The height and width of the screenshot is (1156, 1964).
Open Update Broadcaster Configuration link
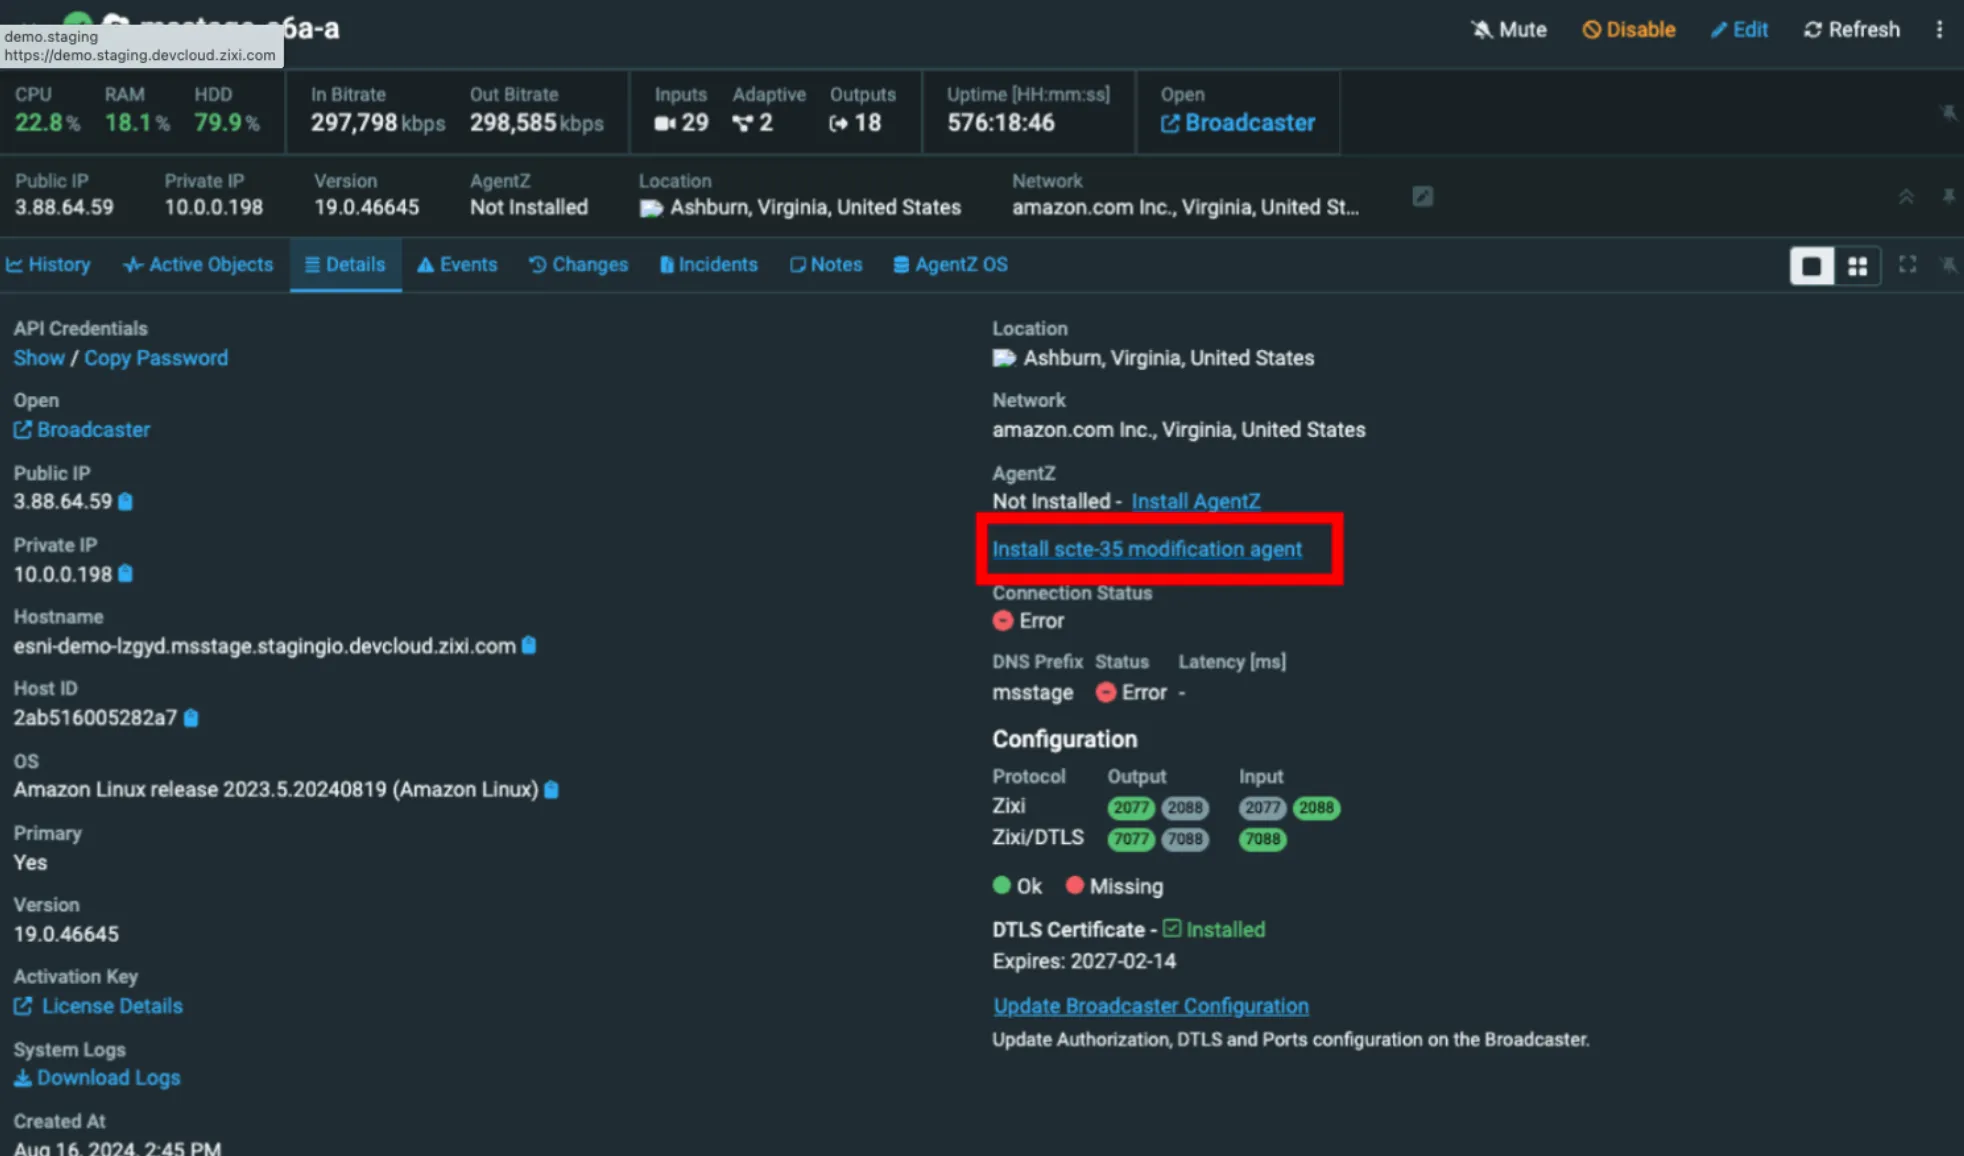point(1151,1006)
